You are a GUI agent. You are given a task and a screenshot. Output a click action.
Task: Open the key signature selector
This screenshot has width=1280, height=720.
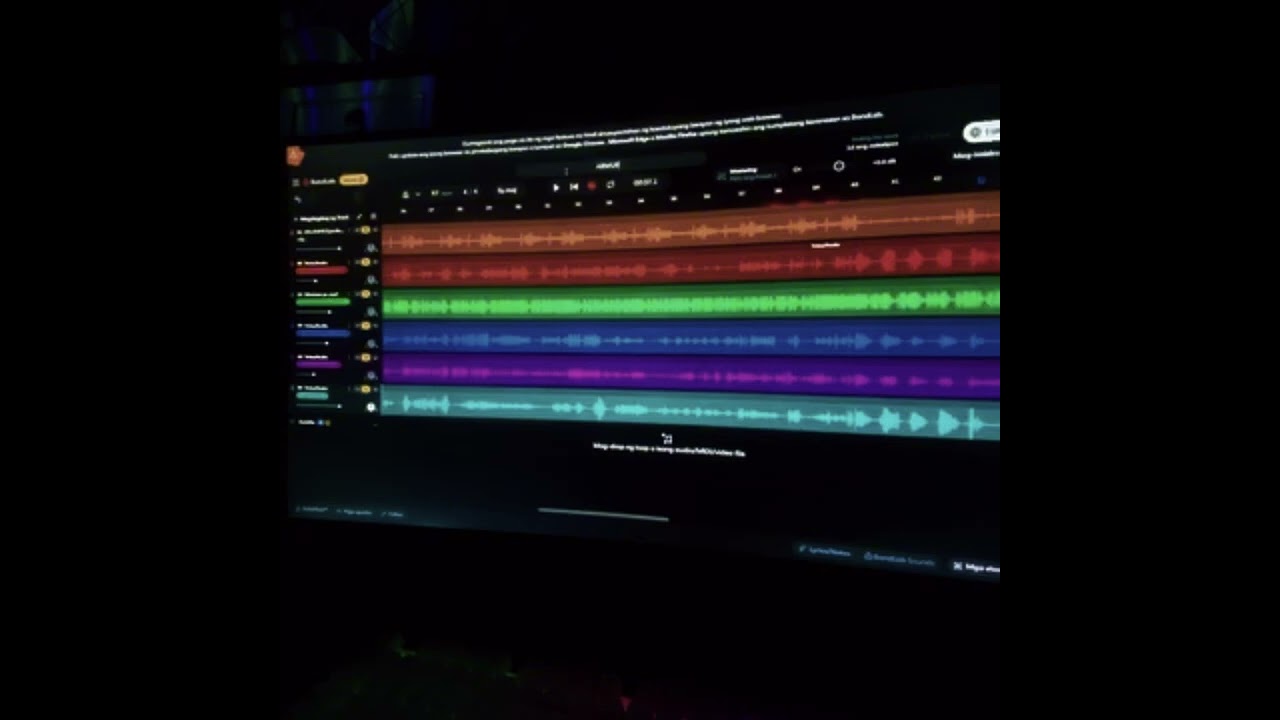(507, 190)
